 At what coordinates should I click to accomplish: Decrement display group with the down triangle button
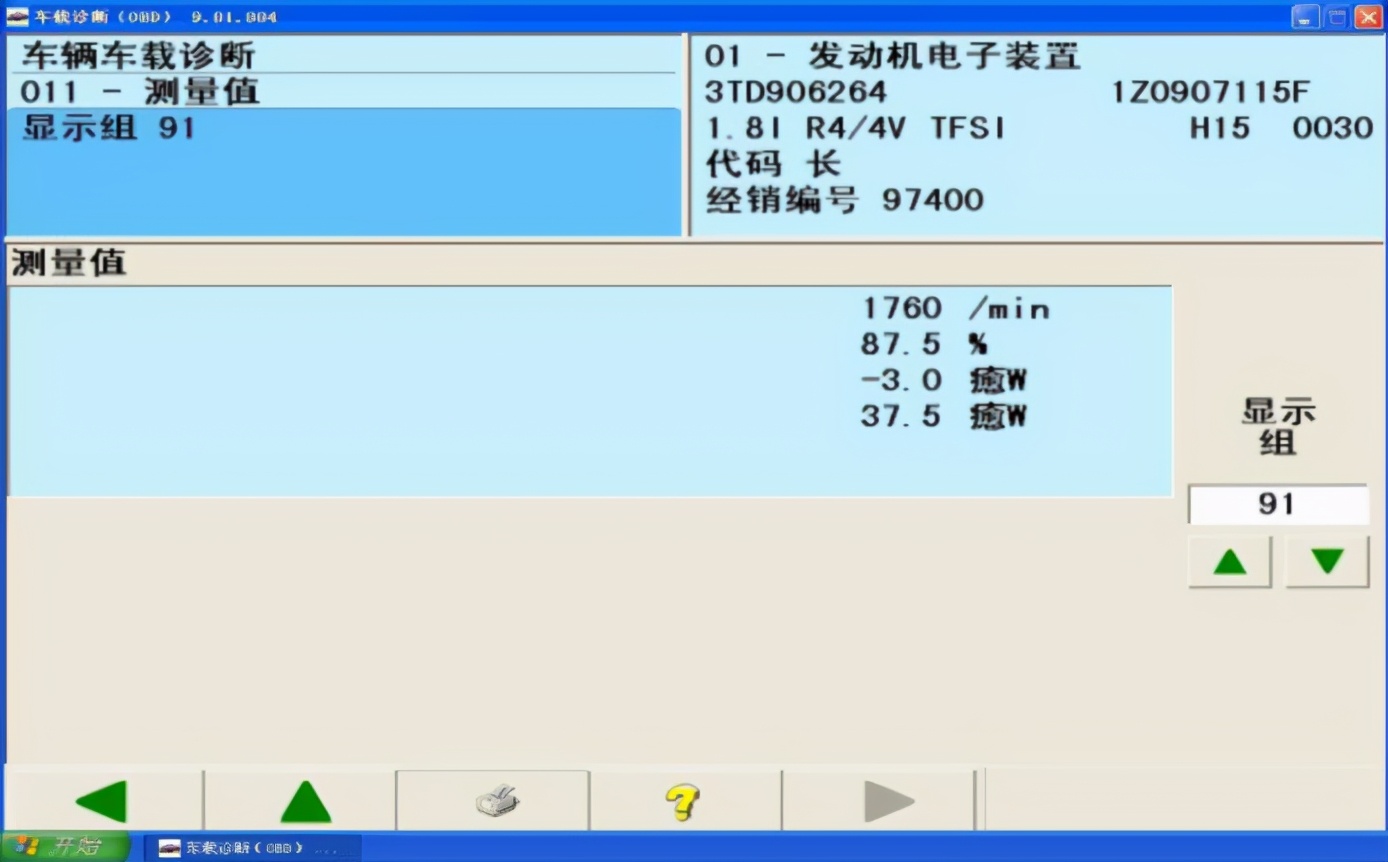click(x=1326, y=561)
